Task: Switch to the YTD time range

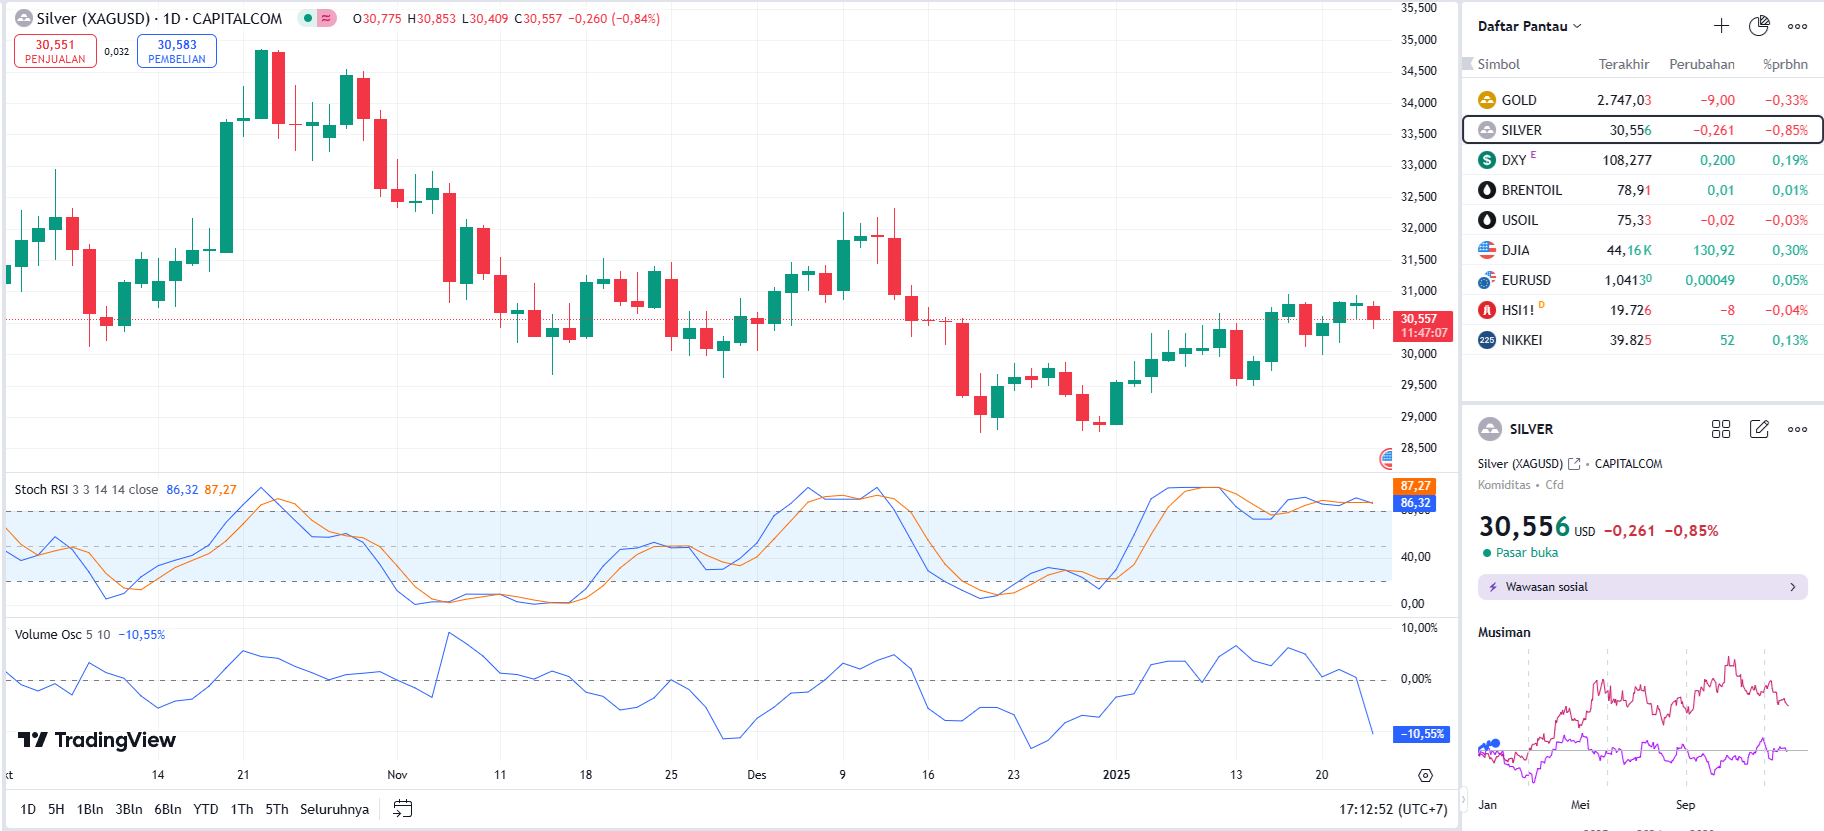Action: [205, 809]
